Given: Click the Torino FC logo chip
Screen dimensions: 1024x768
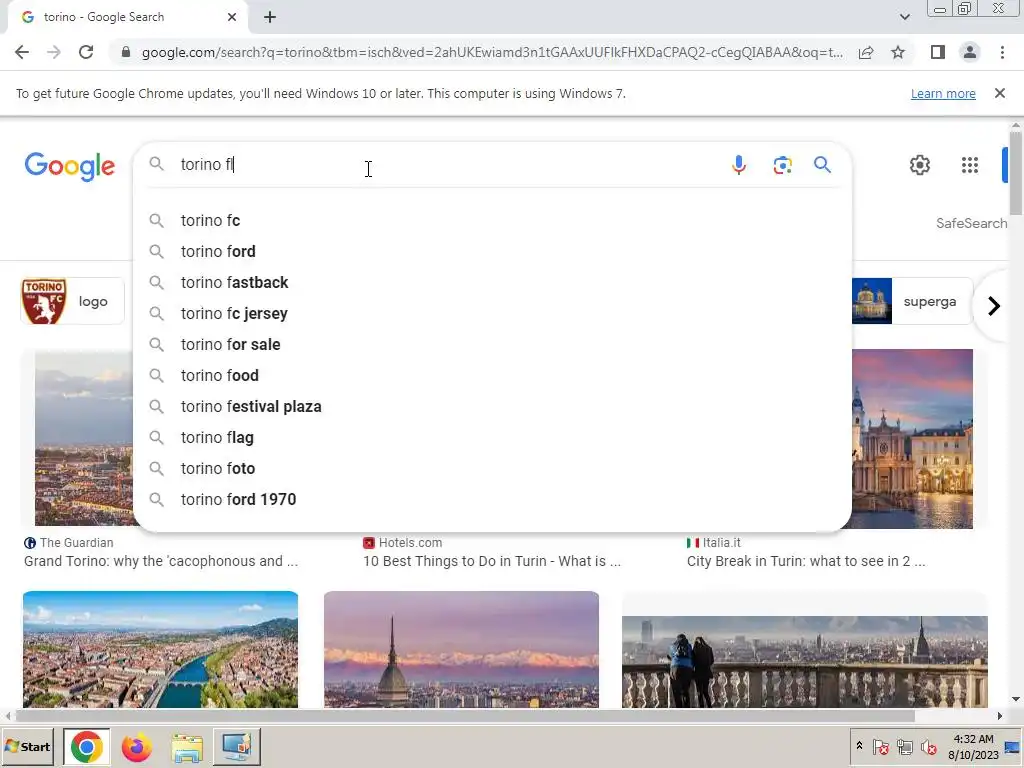Looking at the screenshot, I should 72,301.
